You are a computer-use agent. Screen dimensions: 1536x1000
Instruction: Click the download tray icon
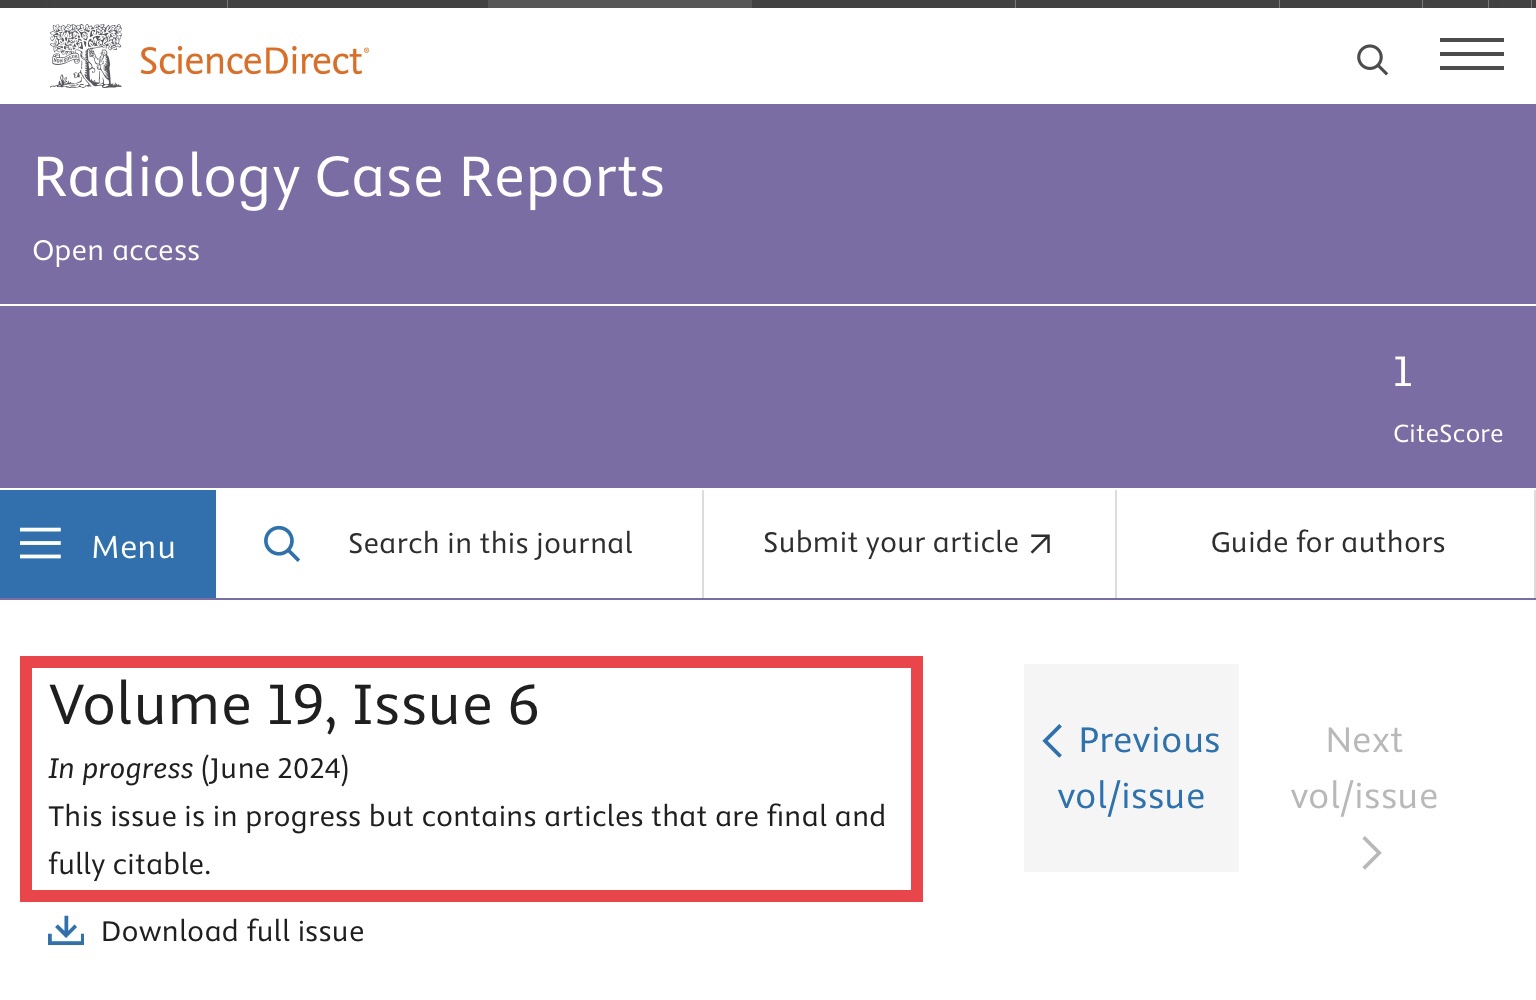66,931
